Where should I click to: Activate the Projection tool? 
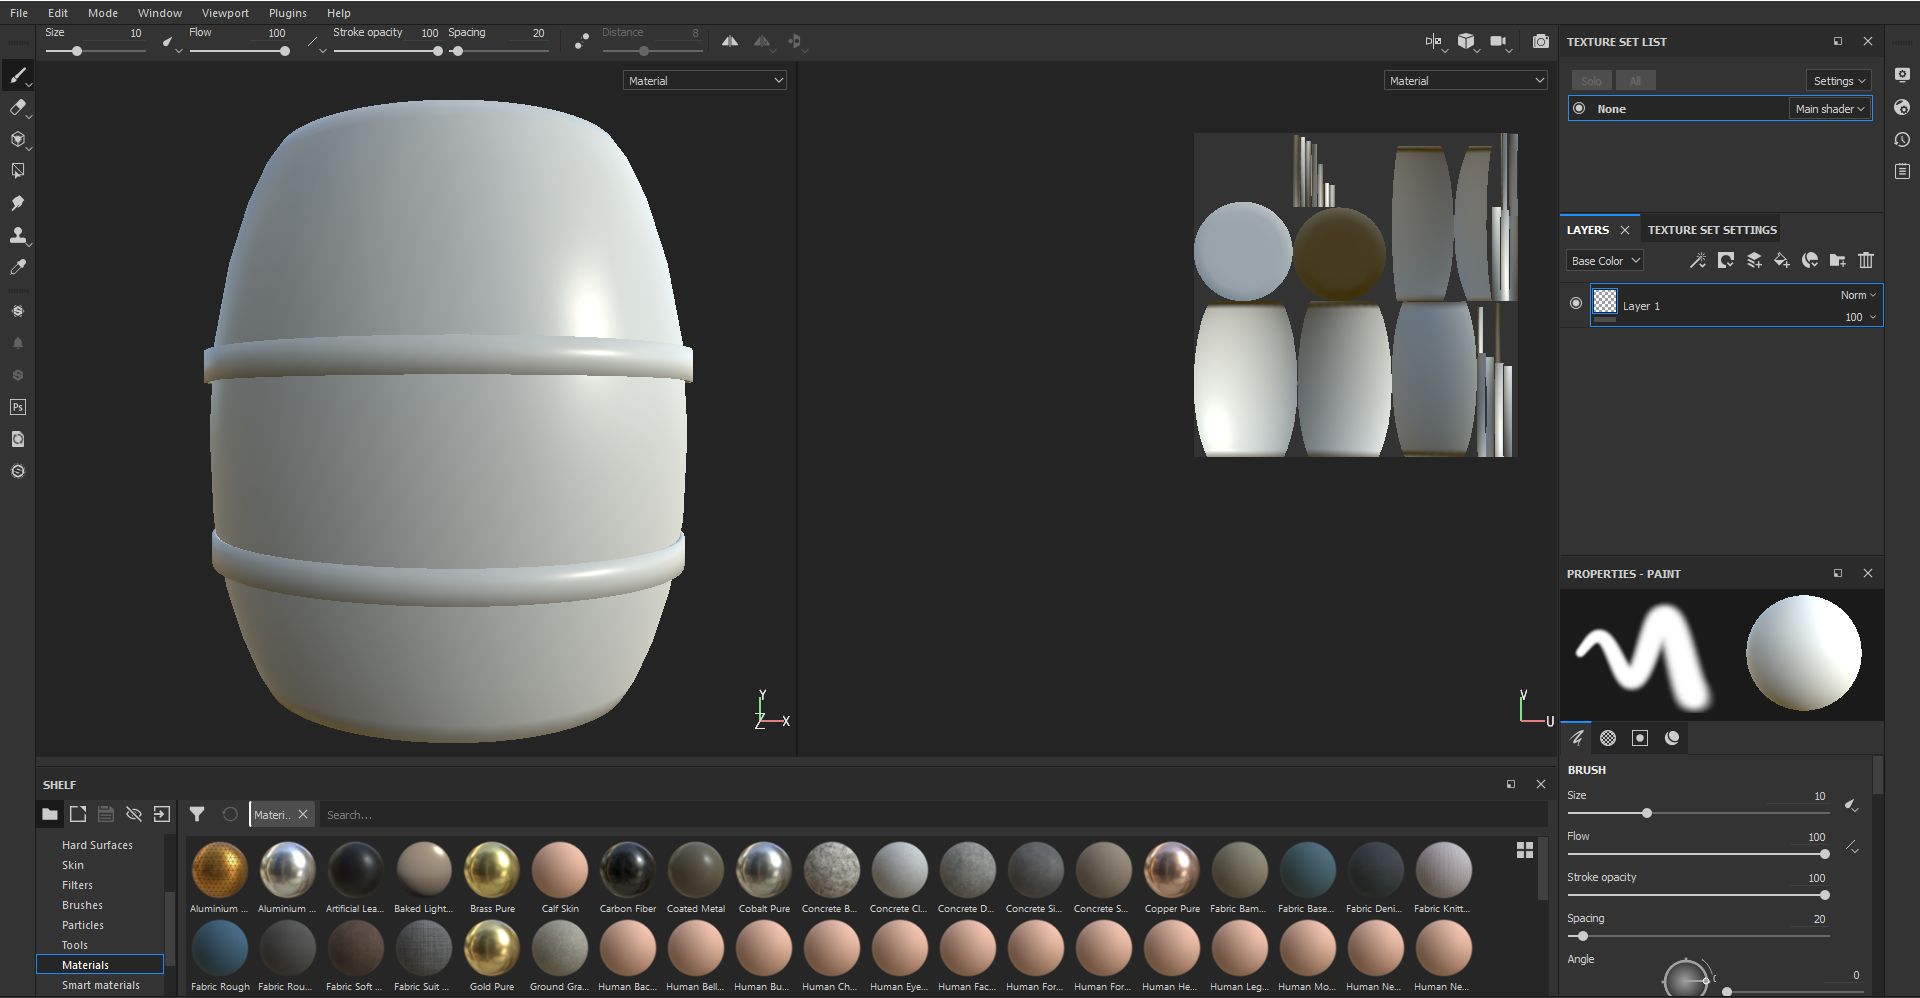tap(19, 140)
